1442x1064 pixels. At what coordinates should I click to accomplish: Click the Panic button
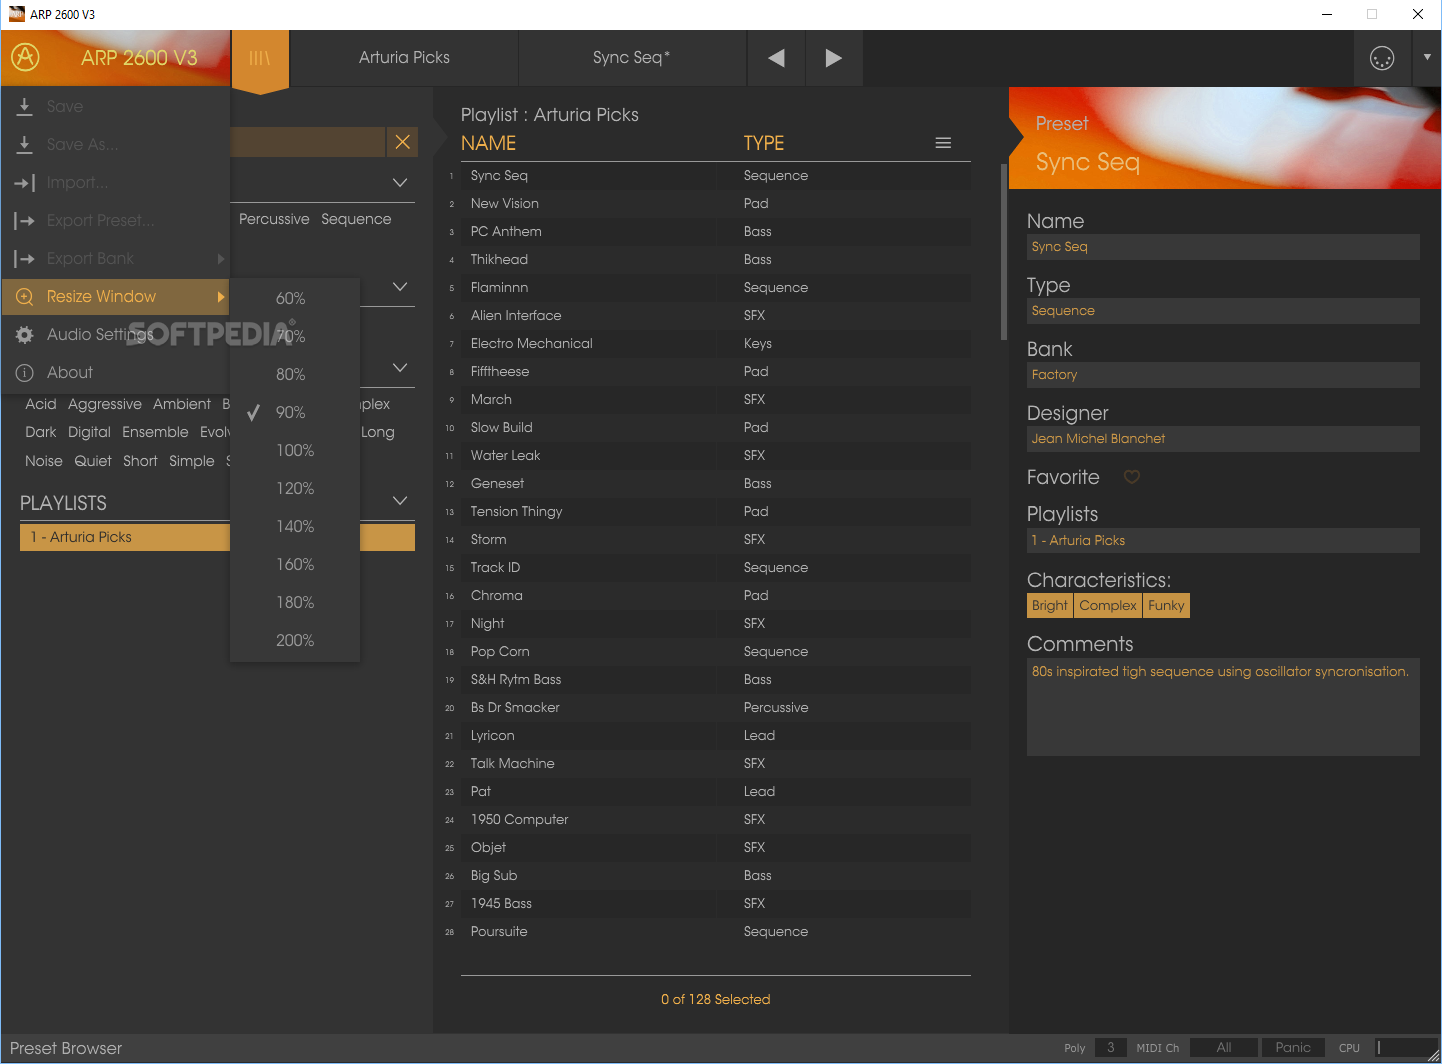pos(1293,1048)
